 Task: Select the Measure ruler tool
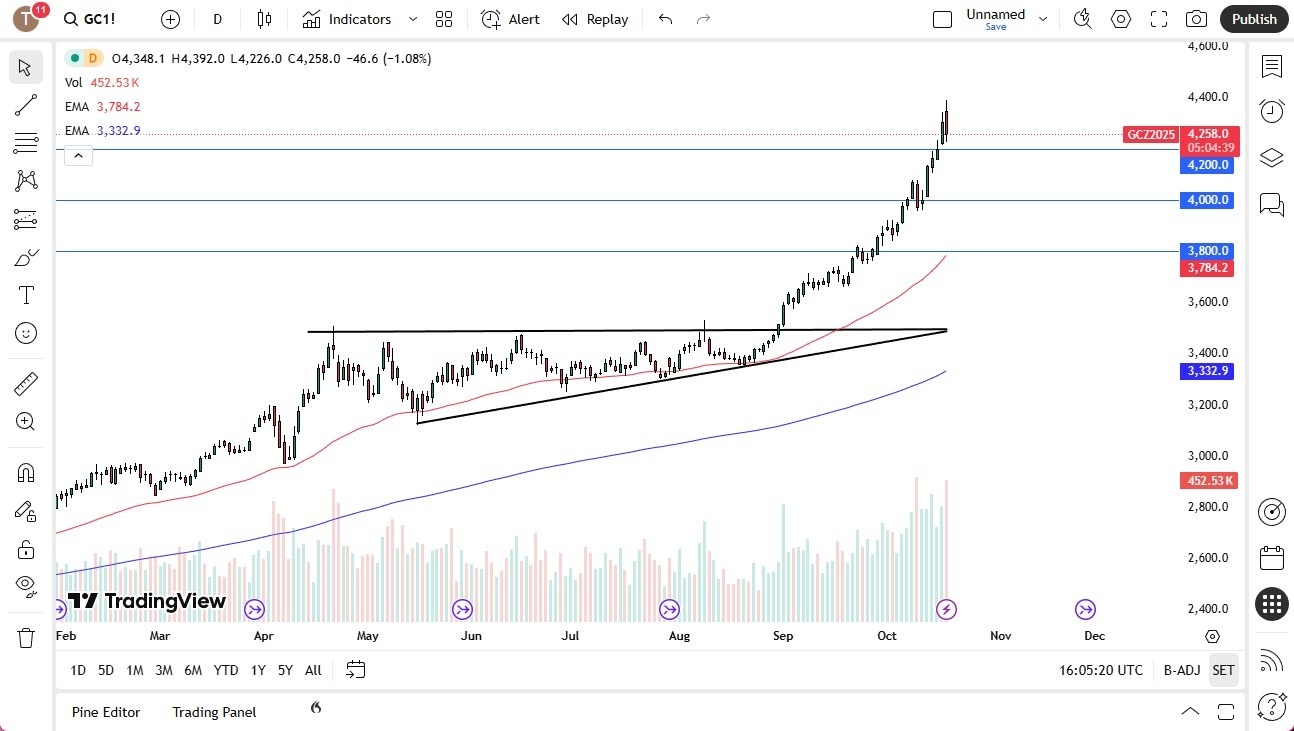click(x=26, y=383)
